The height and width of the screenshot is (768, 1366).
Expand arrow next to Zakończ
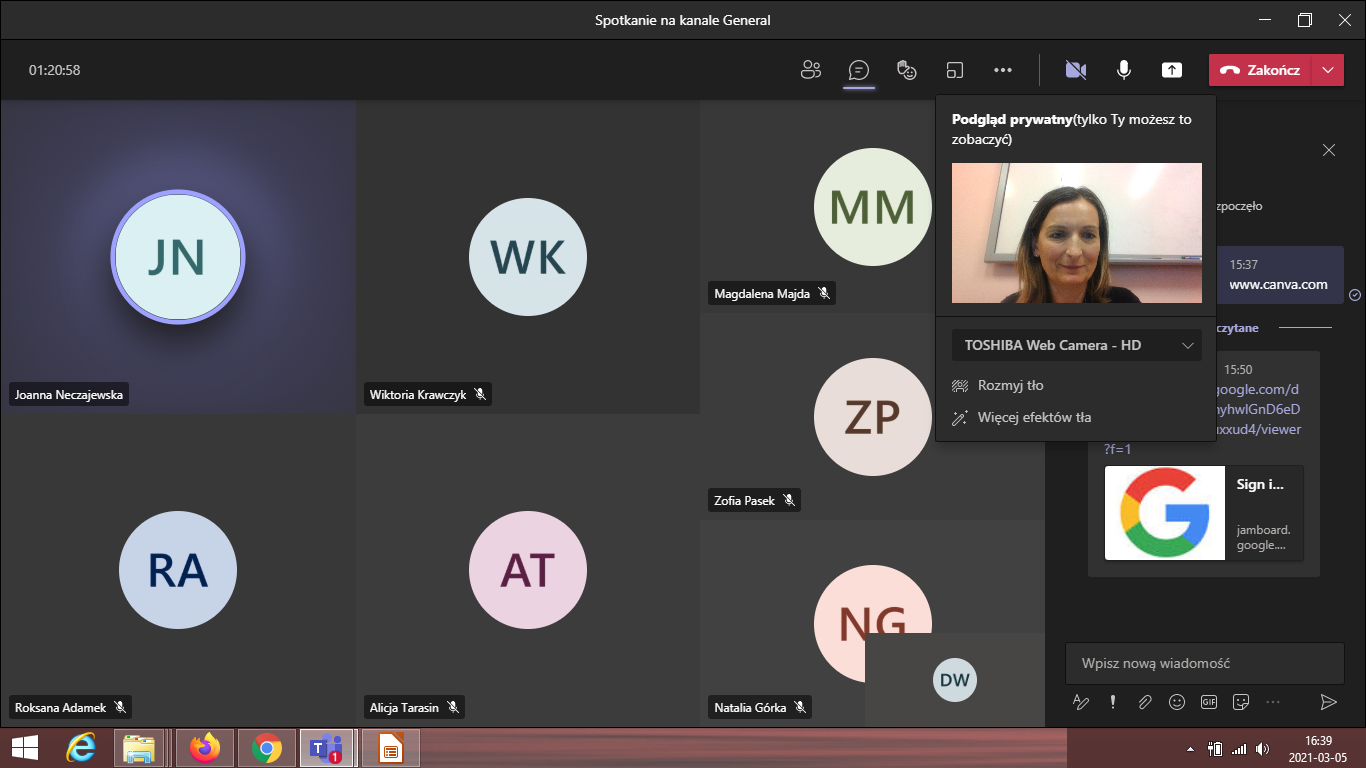coord(1327,70)
